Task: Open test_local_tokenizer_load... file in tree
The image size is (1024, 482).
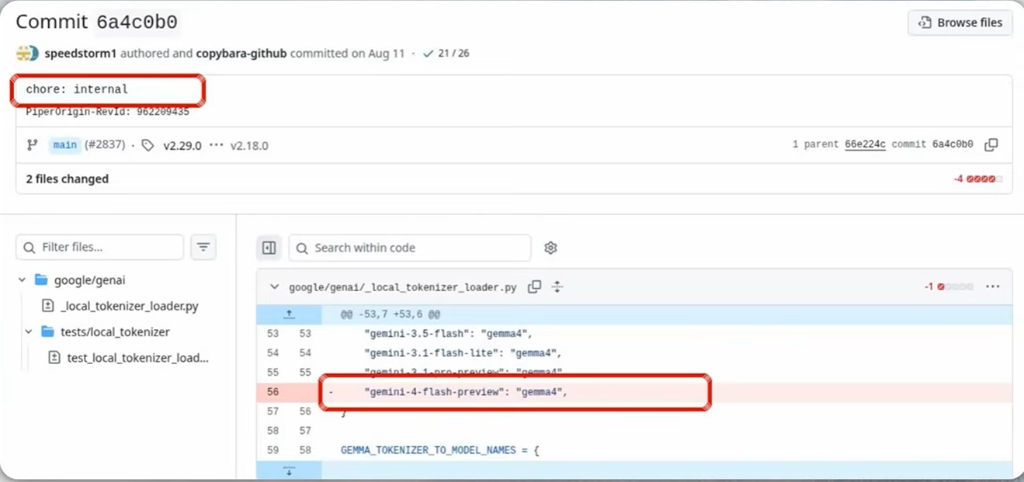Action: pyautogui.click(x=137, y=358)
